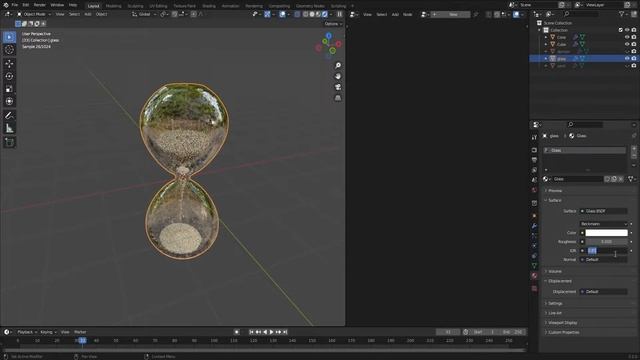Jump to the timeline end frame
Viewport: 640px width, 360px height.
[x=285, y=332]
